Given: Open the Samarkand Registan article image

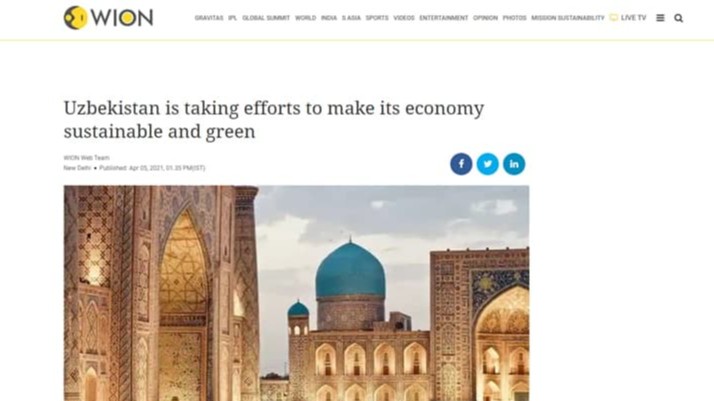Looking at the screenshot, I should point(296,293).
